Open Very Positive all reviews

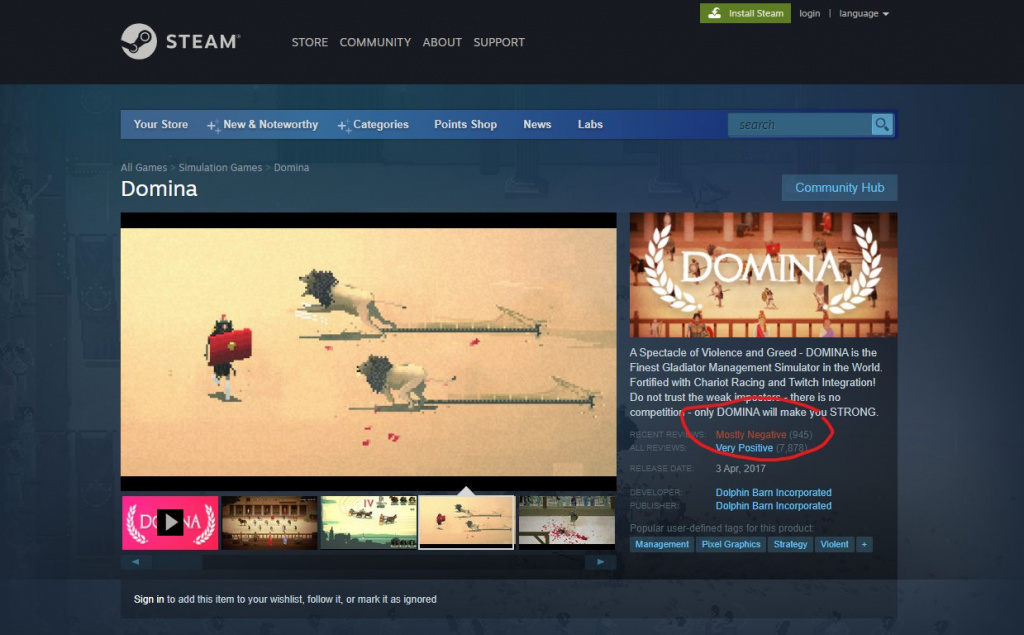point(744,448)
